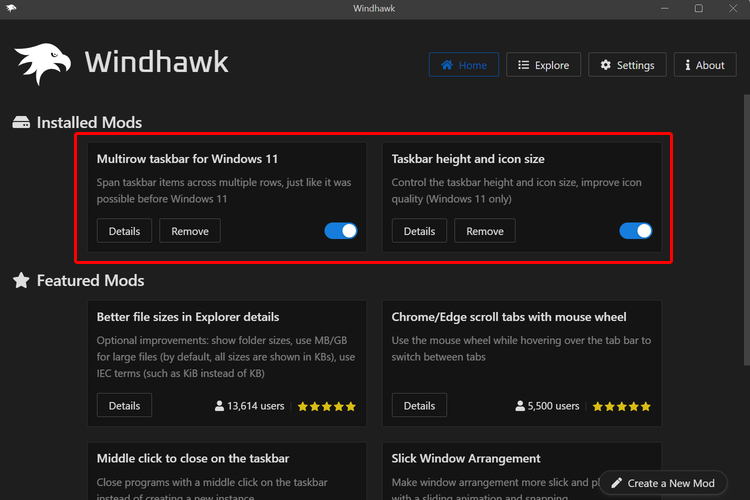The height and width of the screenshot is (500, 750).
Task: Click the info icon in About tab
Action: [x=687, y=65]
